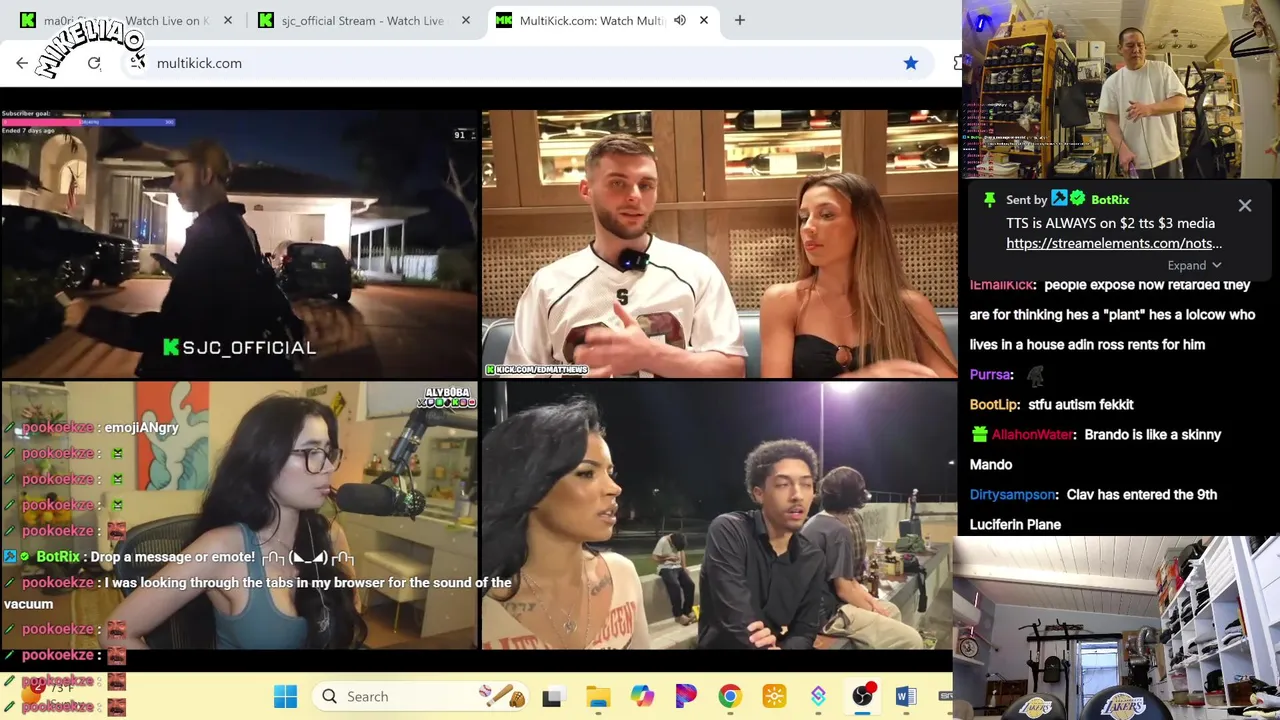Select the SJC_OFFICIAL stream video
1280x720 pixels.
pos(240,243)
